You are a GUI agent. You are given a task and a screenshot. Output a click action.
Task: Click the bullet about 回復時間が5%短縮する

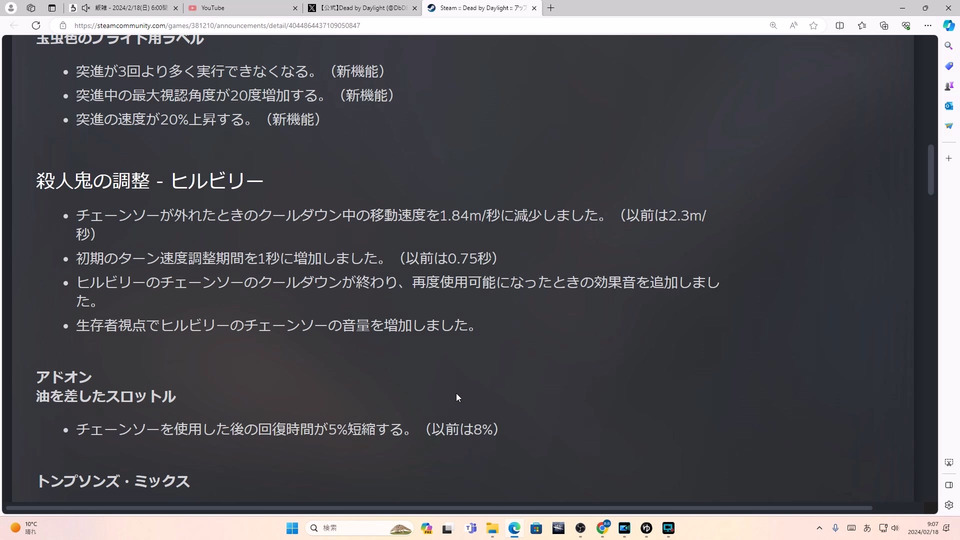(288, 429)
